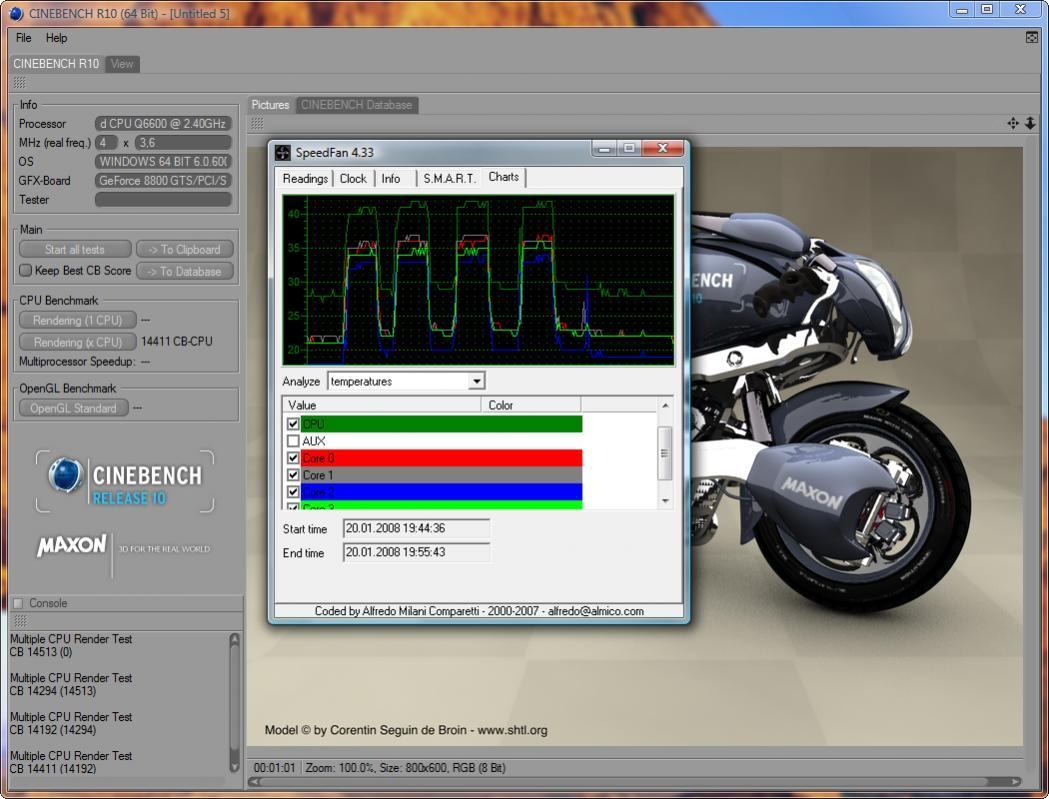1049x799 pixels.
Task: Select the Charts tab in SpeedFan
Action: click(504, 177)
